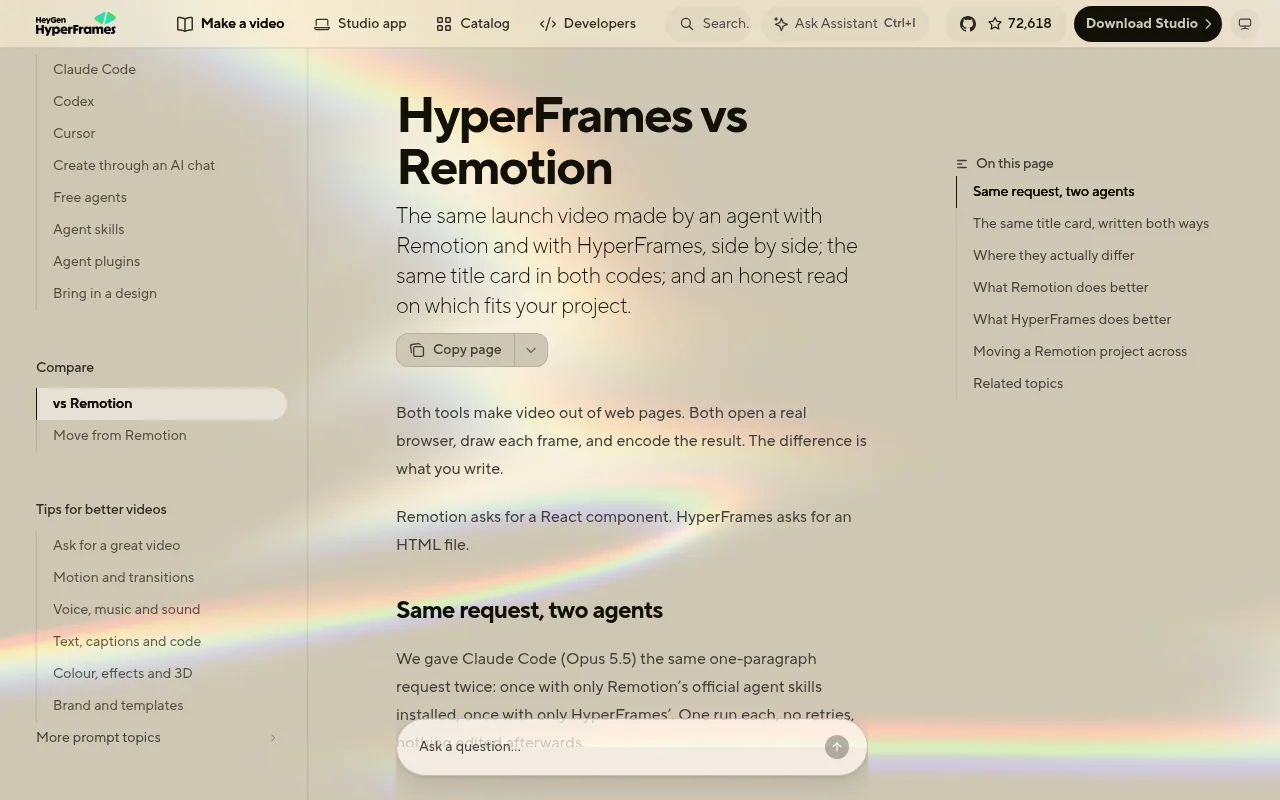Open Text, captions and code page
Image resolution: width=1280 pixels, height=800 pixels.
pos(127,641)
